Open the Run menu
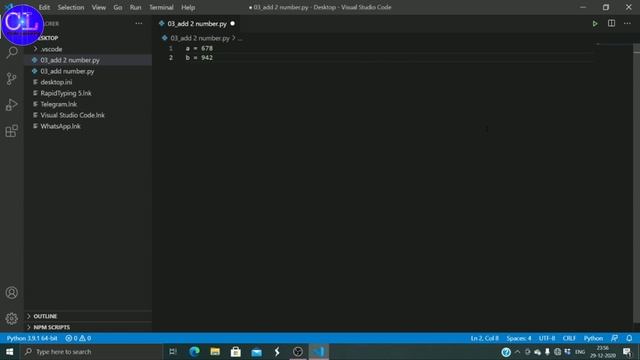The width and height of the screenshot is (640, 360). click(x=135, y=7)
